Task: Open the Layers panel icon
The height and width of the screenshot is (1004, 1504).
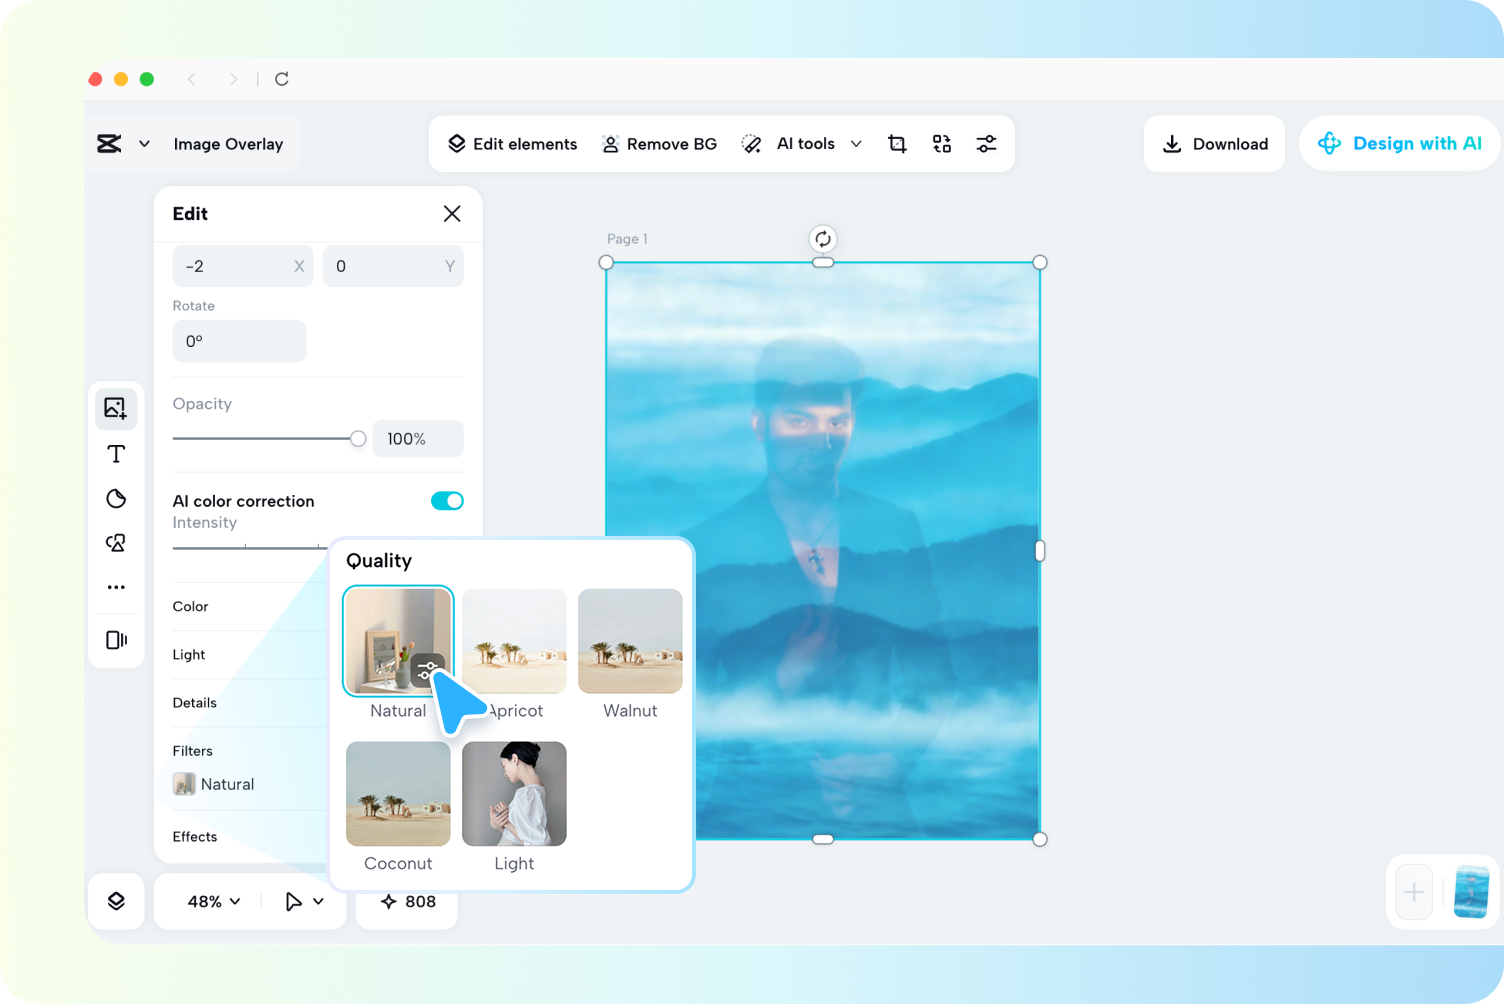Action: coord(116,901)
